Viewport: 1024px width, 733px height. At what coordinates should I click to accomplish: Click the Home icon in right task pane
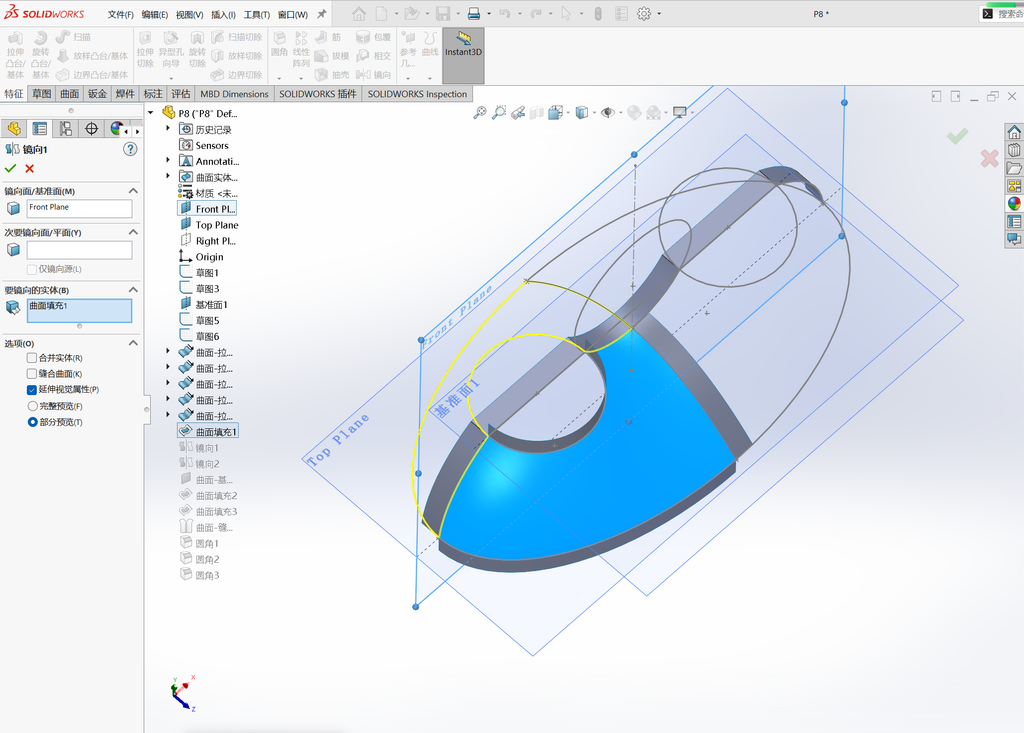coord(1014,133)
